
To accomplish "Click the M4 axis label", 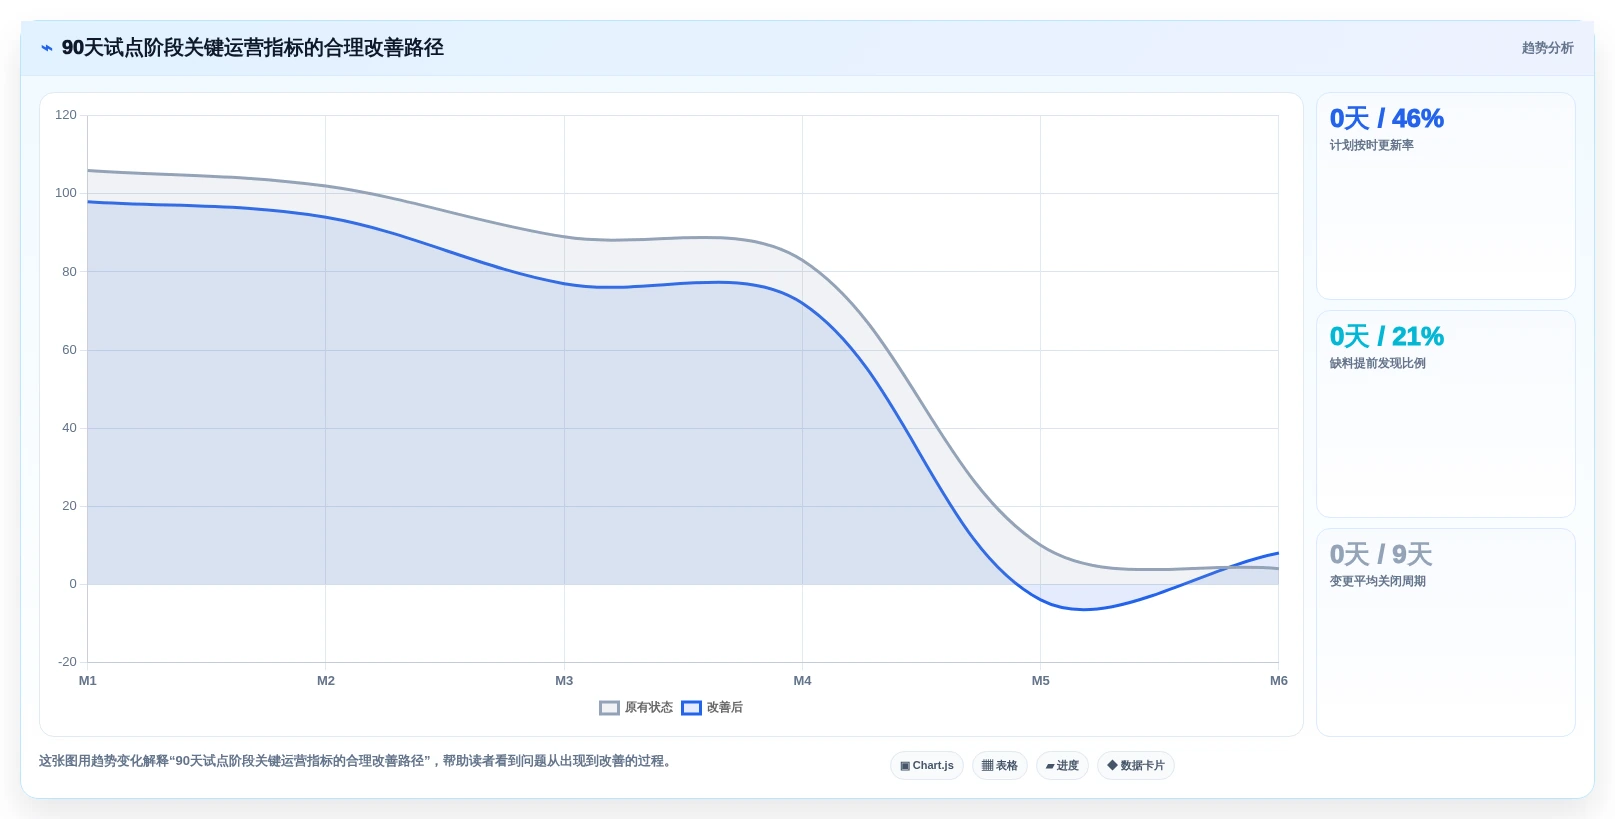I will [x=802, y=681].
